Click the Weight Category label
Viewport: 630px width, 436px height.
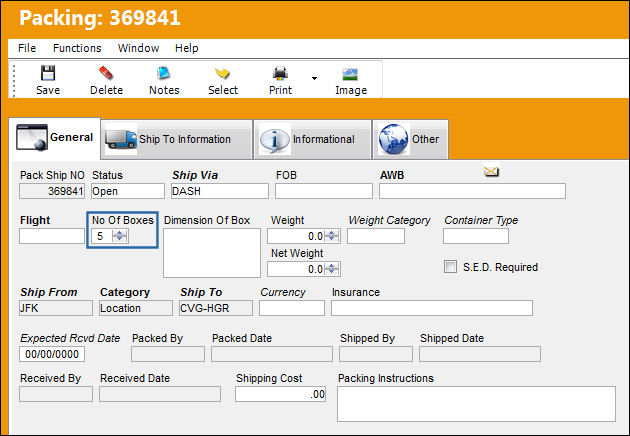(x=389, y=220)
